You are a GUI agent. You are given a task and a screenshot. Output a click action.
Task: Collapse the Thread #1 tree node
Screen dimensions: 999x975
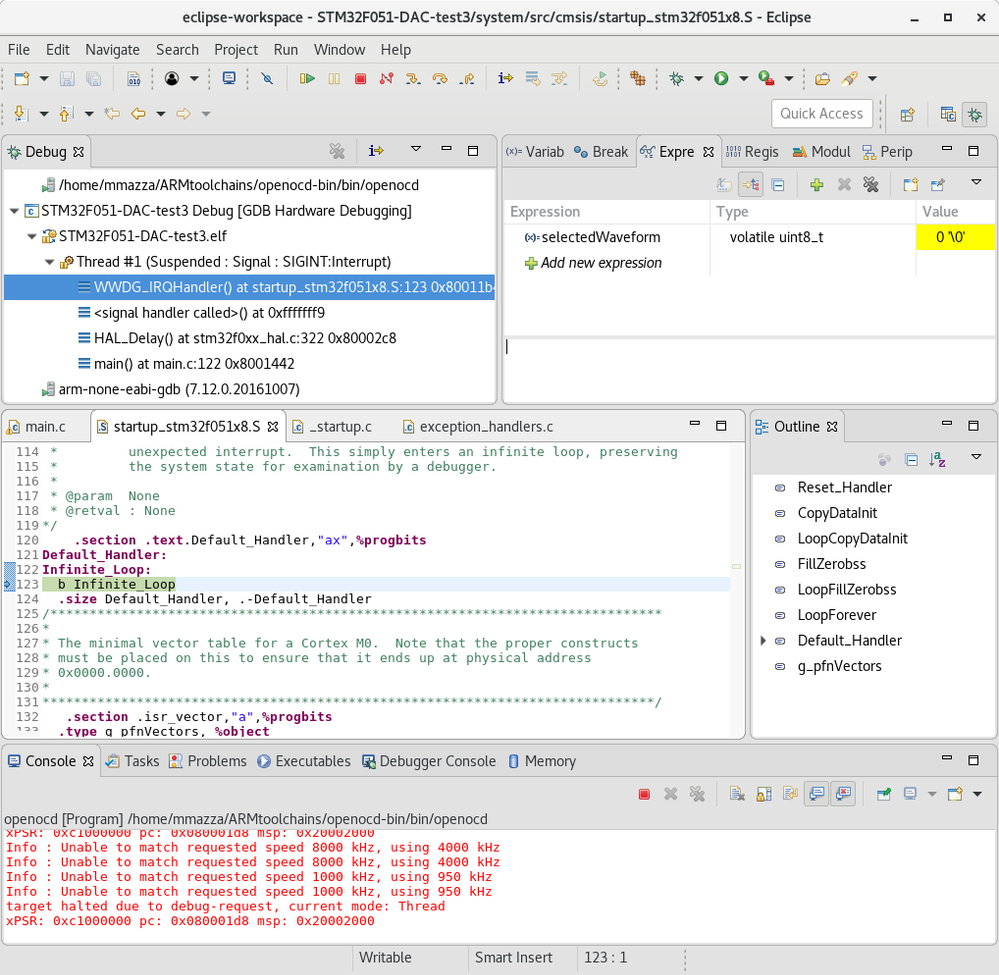pos(51,262)
